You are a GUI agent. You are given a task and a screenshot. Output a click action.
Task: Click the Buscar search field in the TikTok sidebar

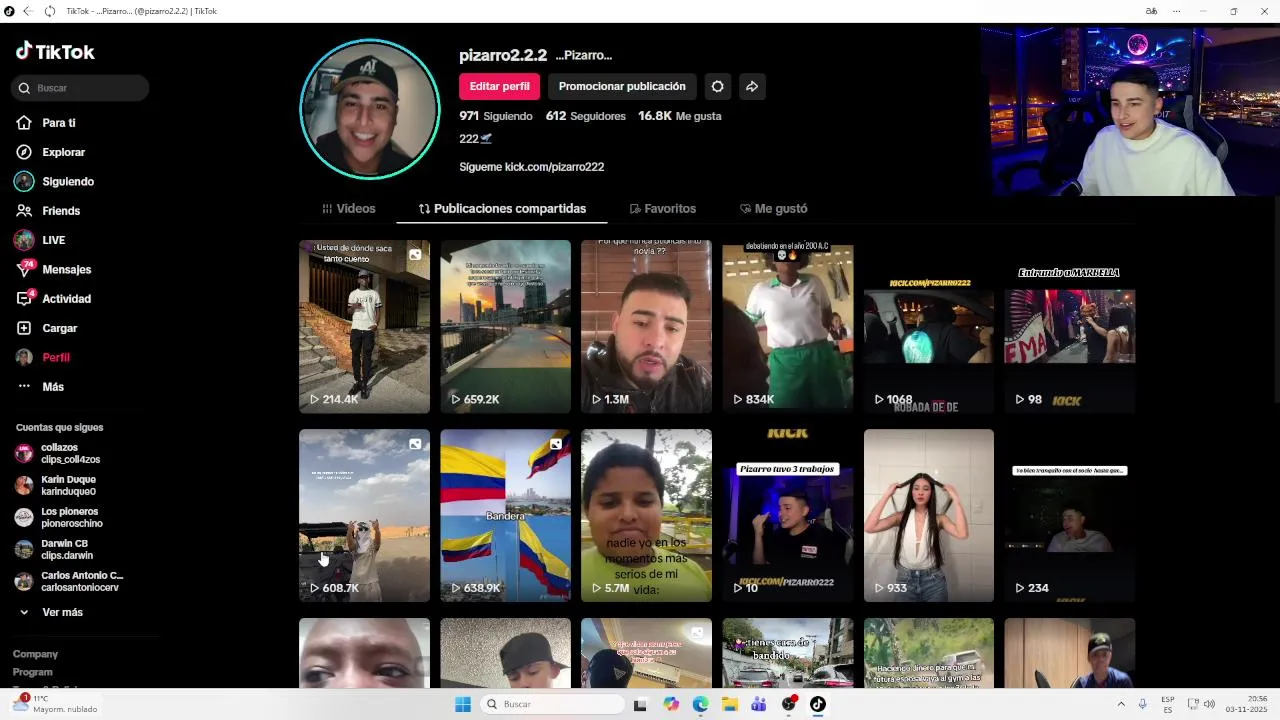80,88
